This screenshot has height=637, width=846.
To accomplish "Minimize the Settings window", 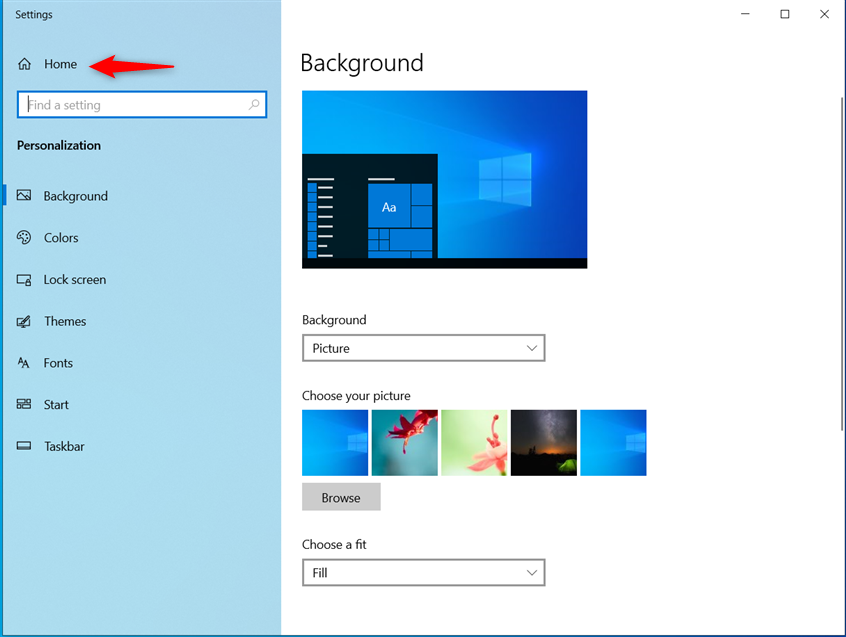I will [745, 14].
